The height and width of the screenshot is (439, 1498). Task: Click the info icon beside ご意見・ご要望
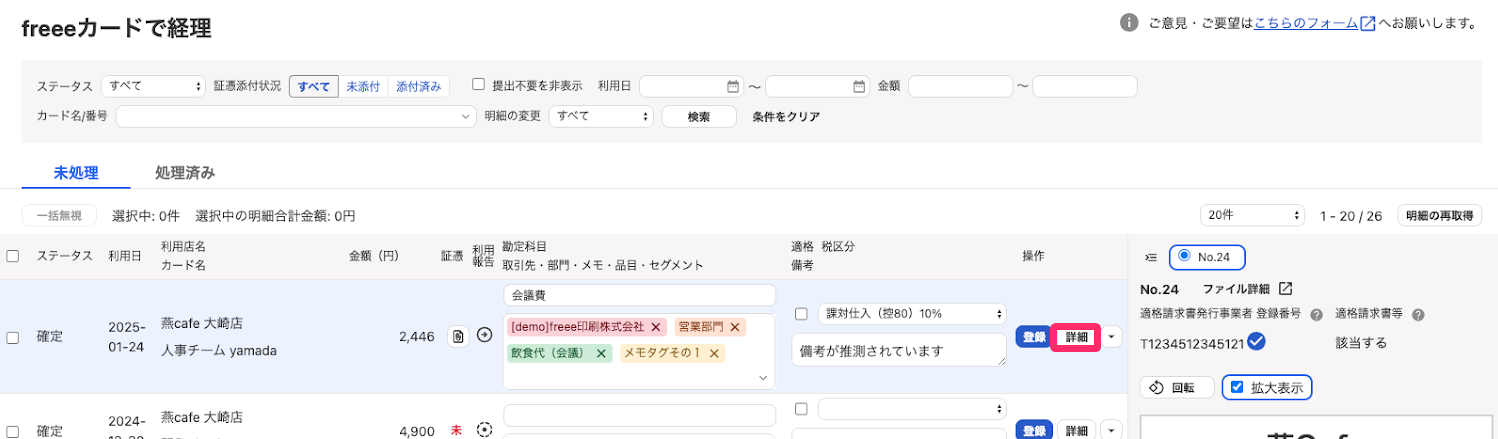click(1129, 22)
